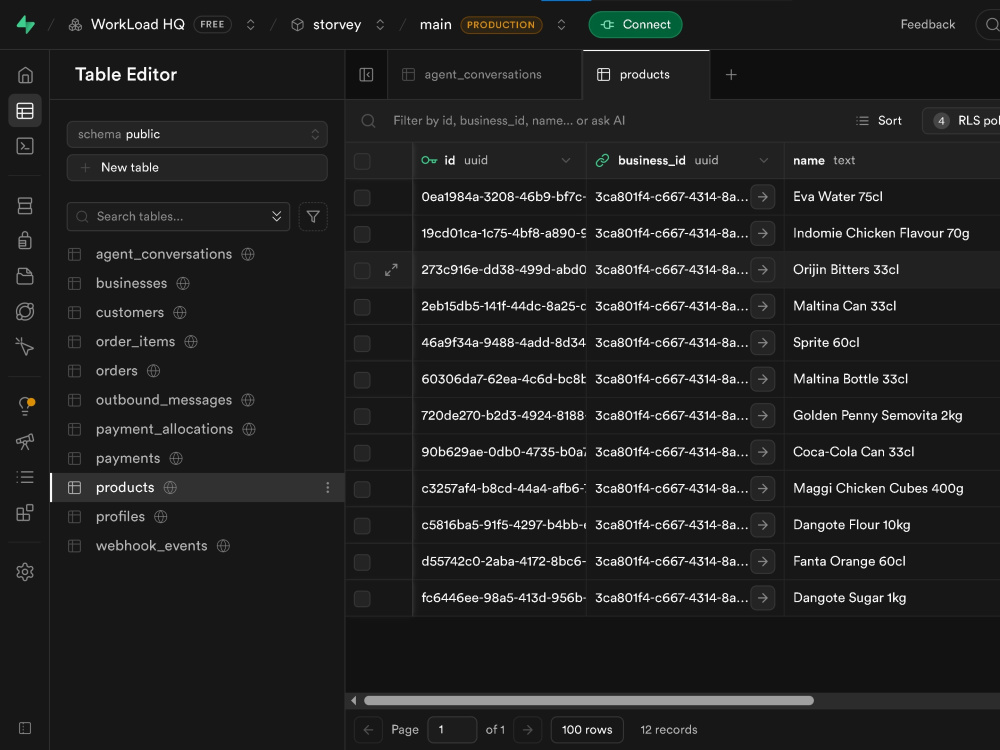The width and height of the screenshot is (1000, 750).
Task: Expand the id column header menu
Action: pyautogui.click(x=566, y=161)
